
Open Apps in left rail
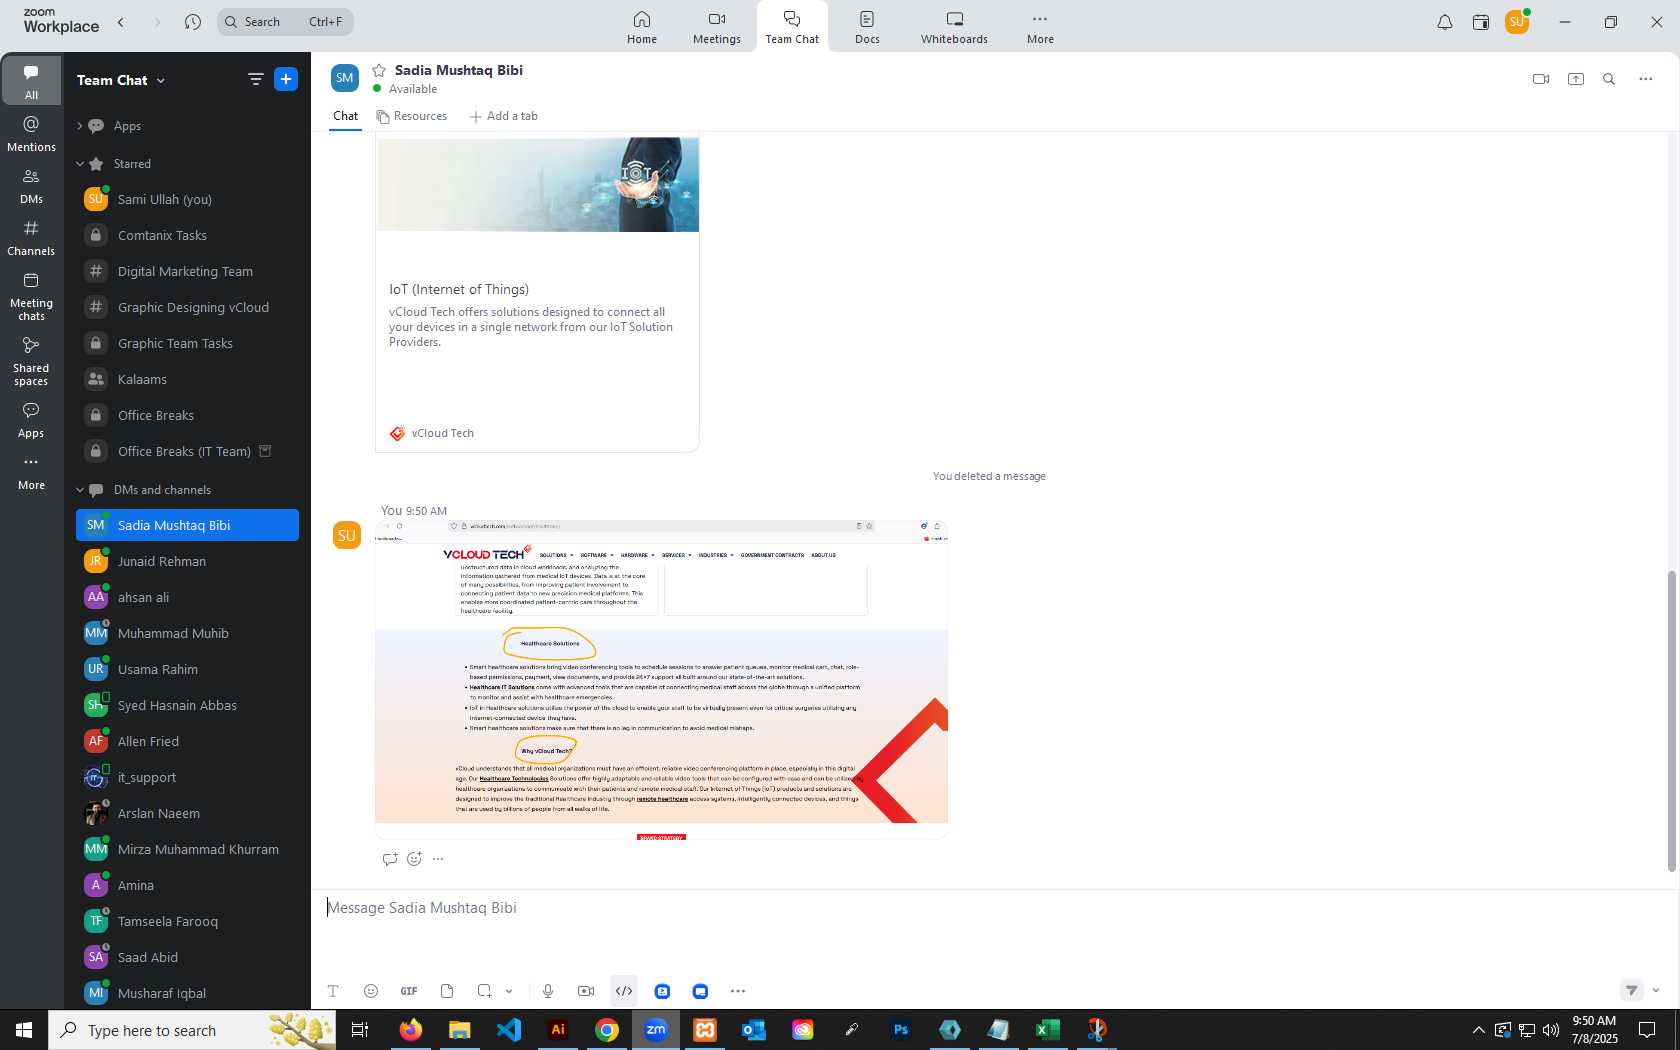pyautogui.click(x=31, y=421)
